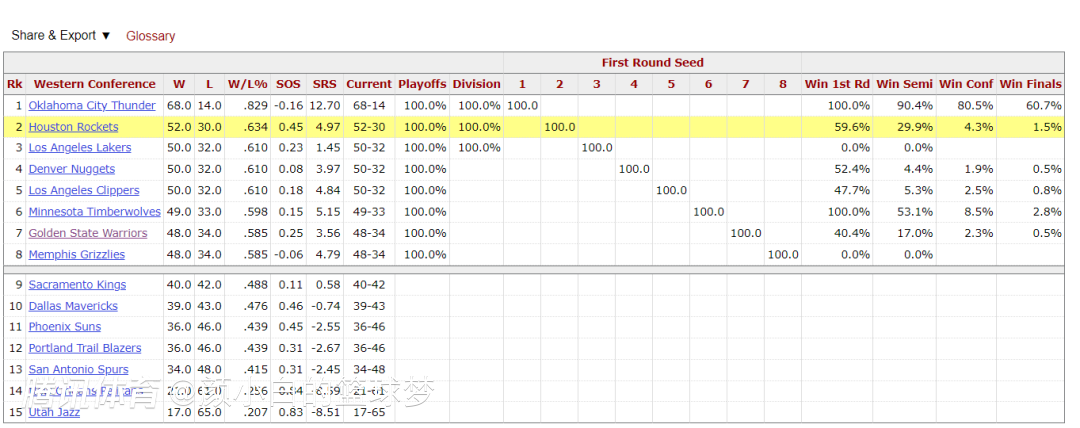Sort by seed 8 column header

click(782, 84)
